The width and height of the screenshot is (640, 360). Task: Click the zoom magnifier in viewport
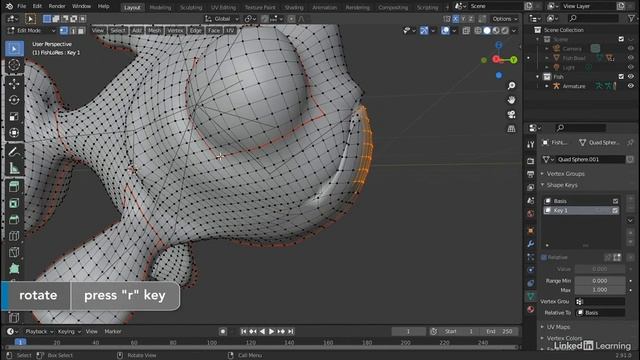click(x=511, y=86)
